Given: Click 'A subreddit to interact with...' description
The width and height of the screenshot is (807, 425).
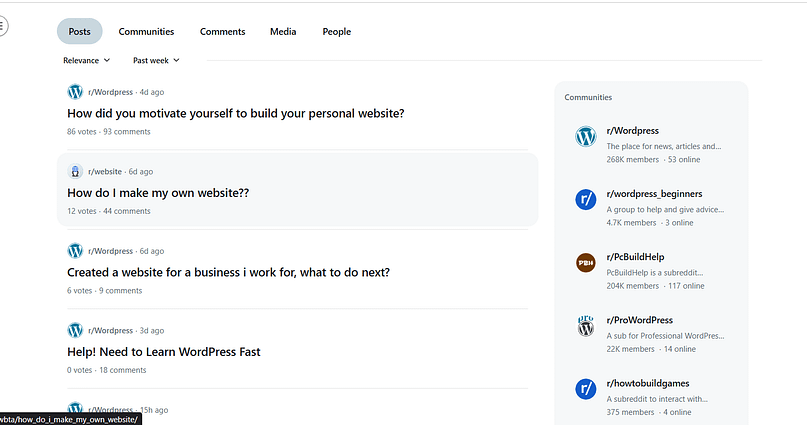Looking at the screenshot, I should pyautogui.click(x=657, y=399).
